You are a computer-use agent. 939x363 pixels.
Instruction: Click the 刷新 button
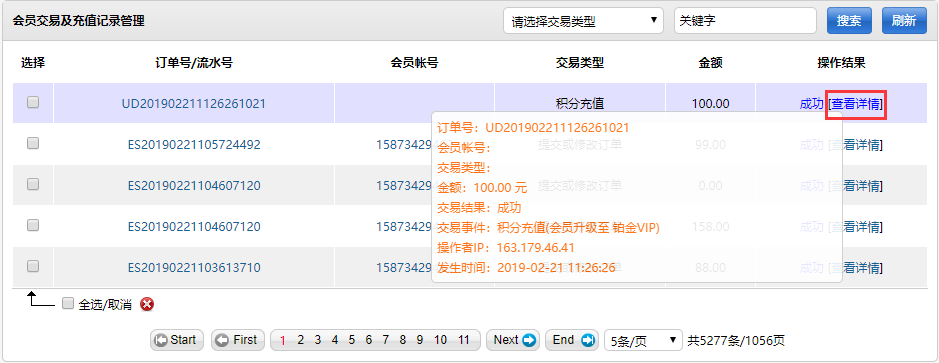pos(904,21)
